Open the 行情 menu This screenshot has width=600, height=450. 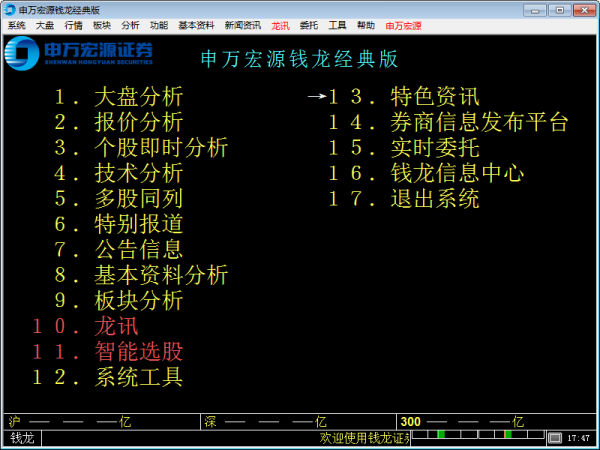(73, 26)
